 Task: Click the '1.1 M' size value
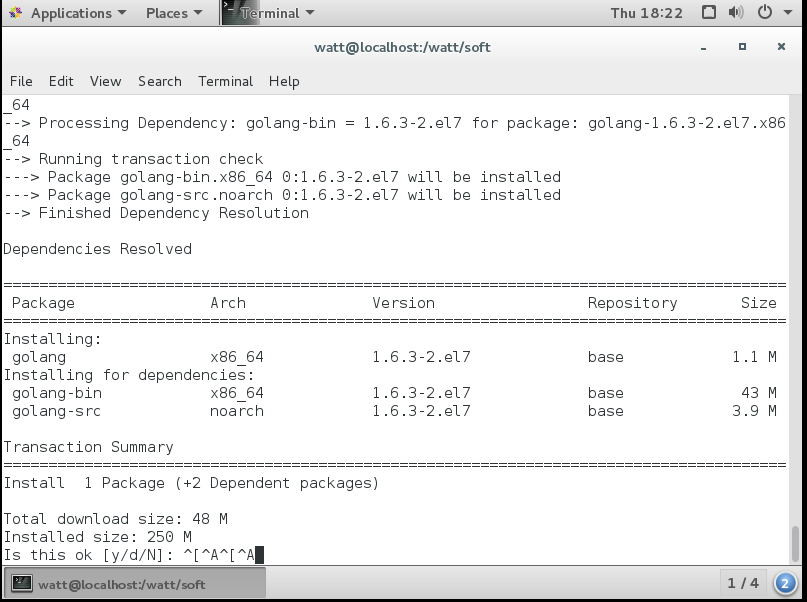754,357
